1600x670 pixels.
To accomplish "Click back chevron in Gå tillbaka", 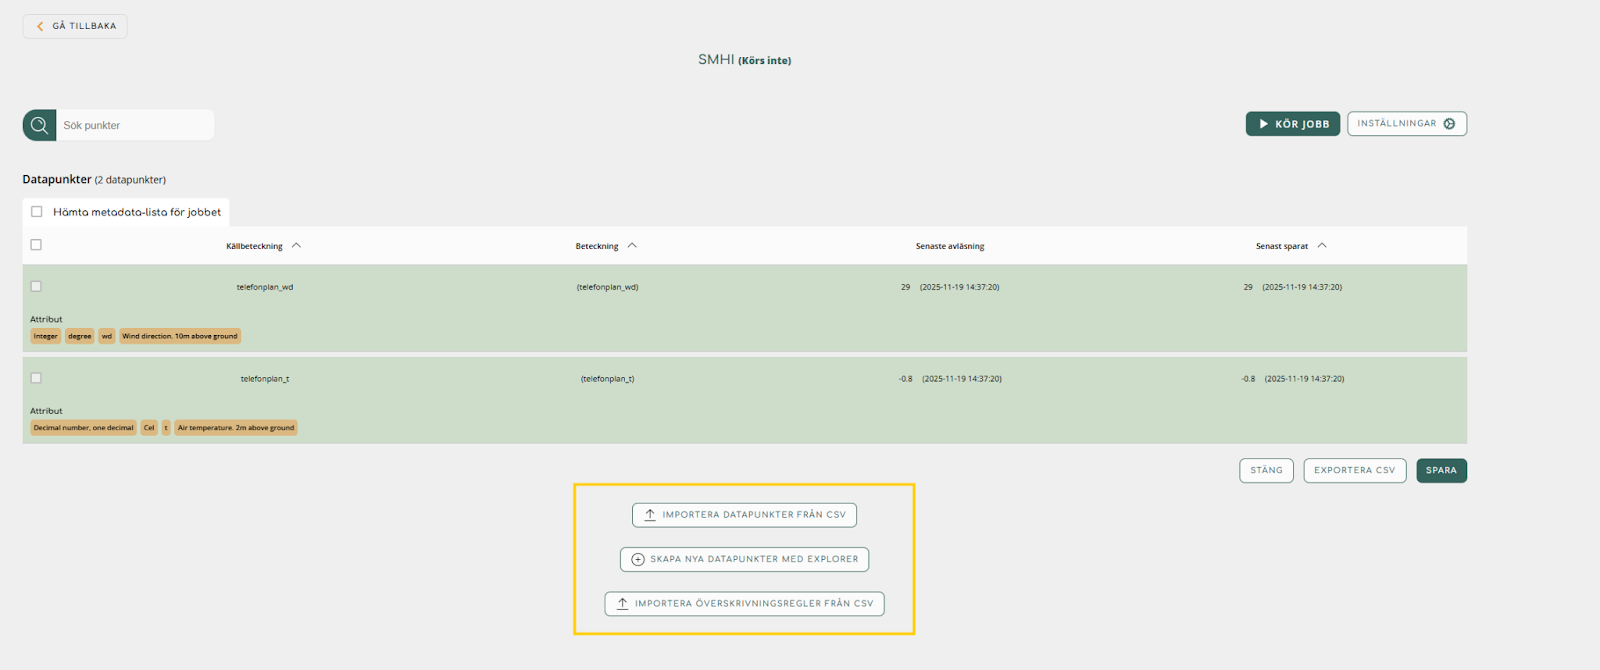I will pyautogui.click(x=40, y=26).
